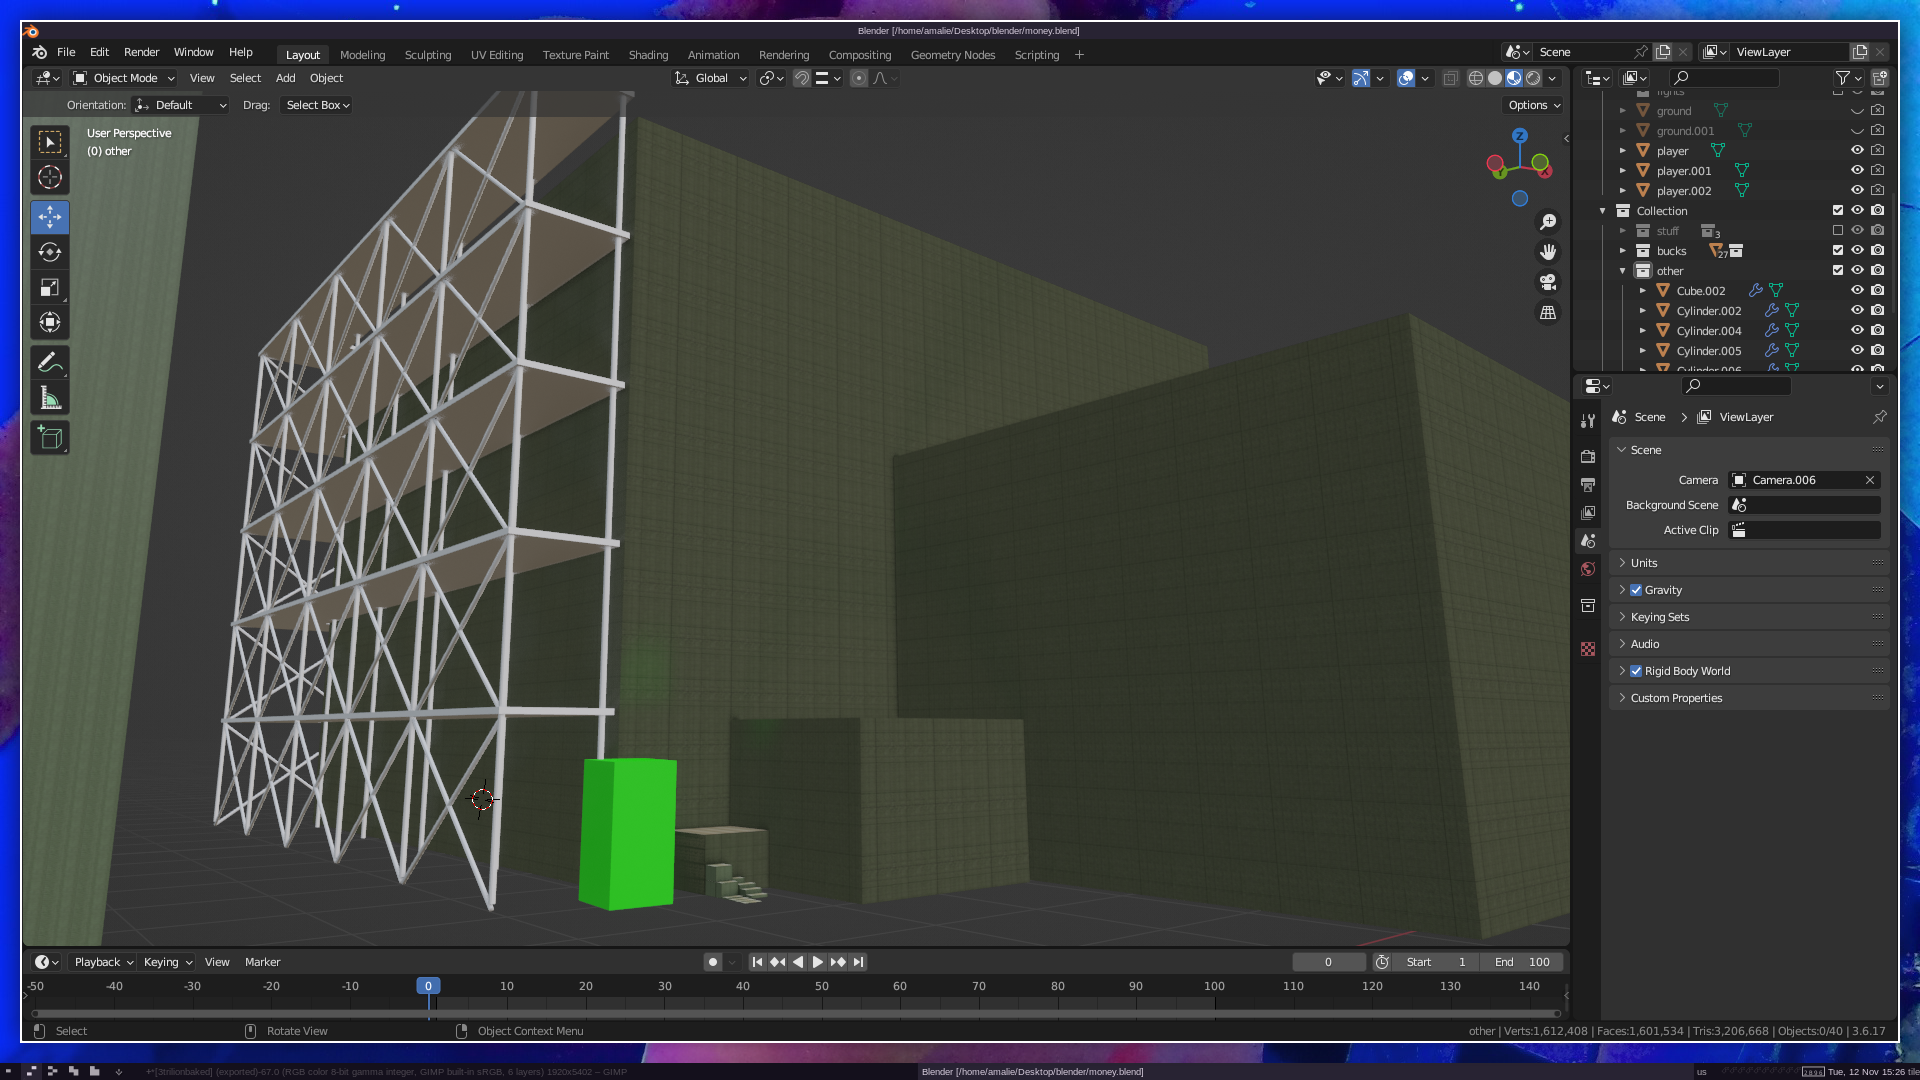Click the viewport Options button

pyautogui.click(x=1534, y=105)
